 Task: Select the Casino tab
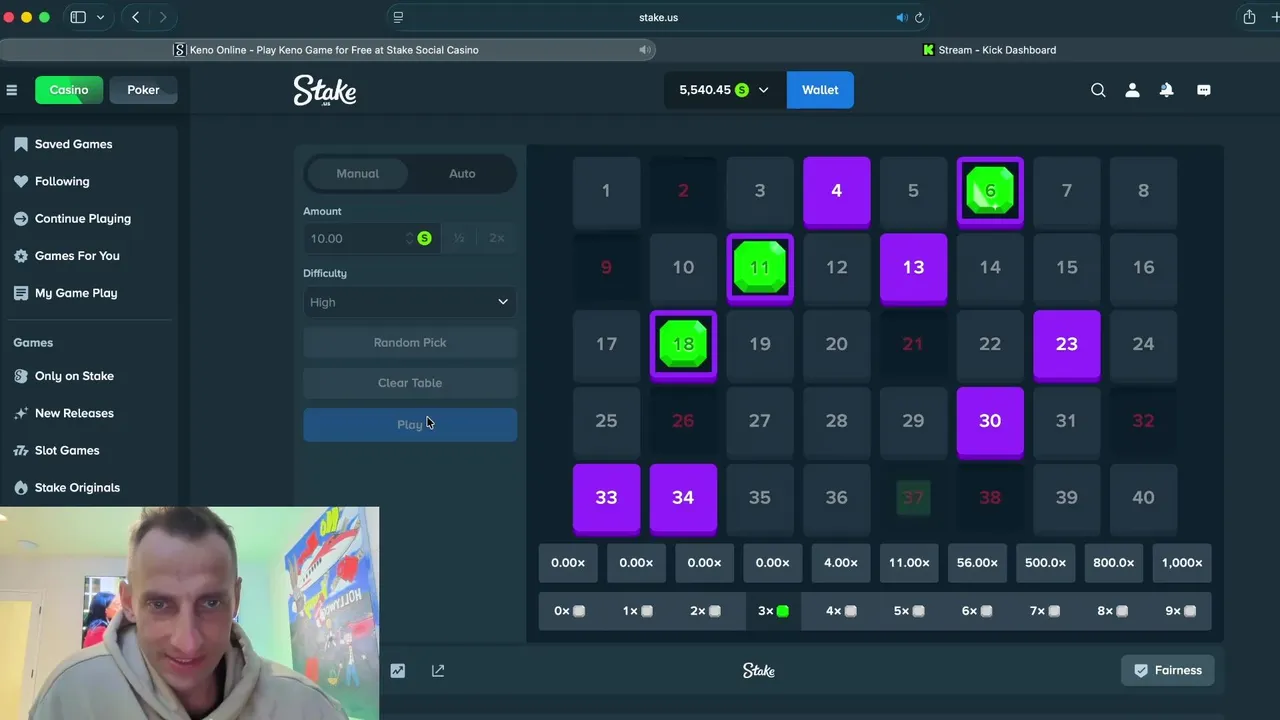69,90
